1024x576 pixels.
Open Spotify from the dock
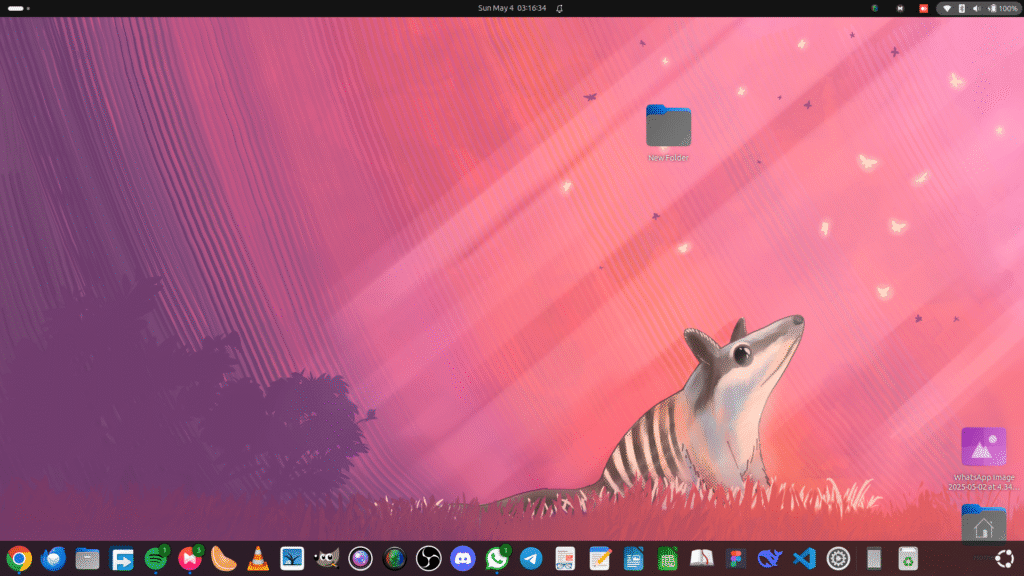pyautogui.click(x=155, y=559)
